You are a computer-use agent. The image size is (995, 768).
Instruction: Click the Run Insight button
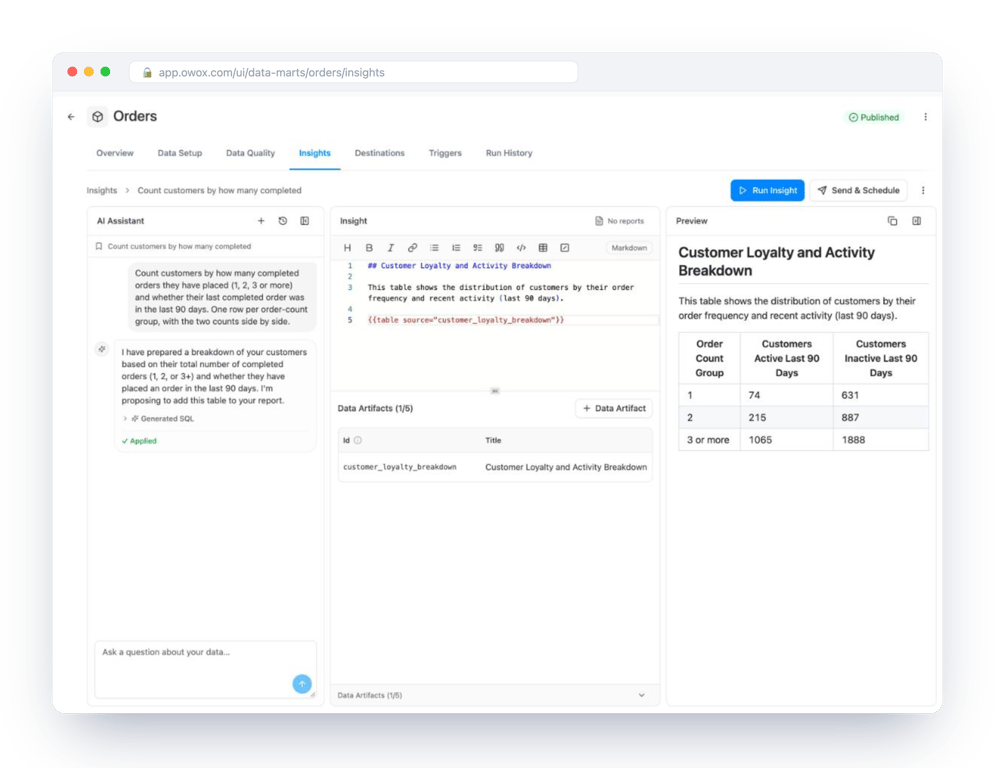767,190
